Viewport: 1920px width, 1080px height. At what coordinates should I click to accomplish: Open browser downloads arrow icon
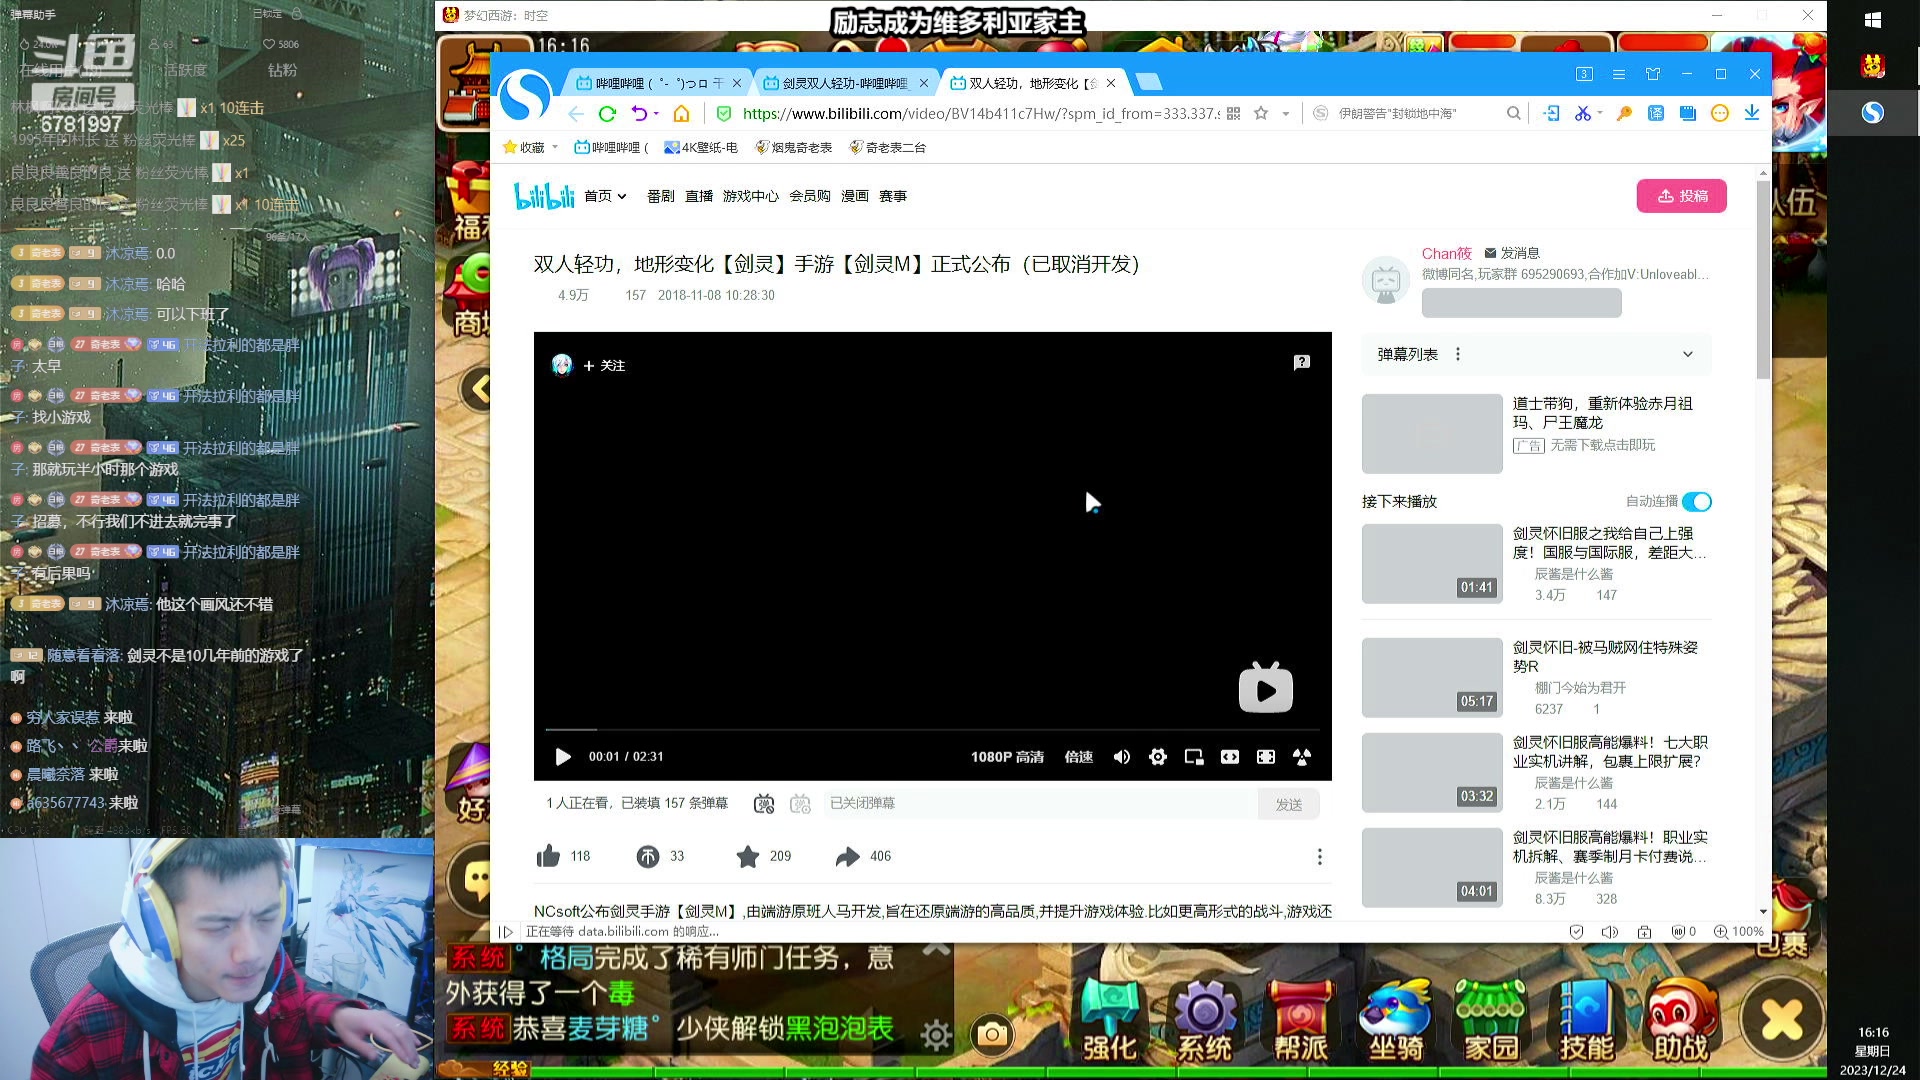tap(1752, 114)
